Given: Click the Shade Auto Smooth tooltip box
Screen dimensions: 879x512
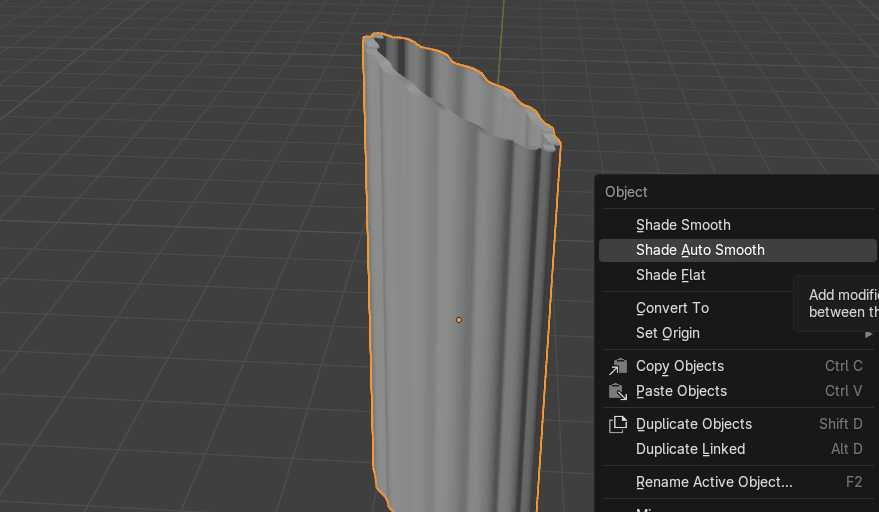Looking at the screenshot, I should [x=840, y=303].
